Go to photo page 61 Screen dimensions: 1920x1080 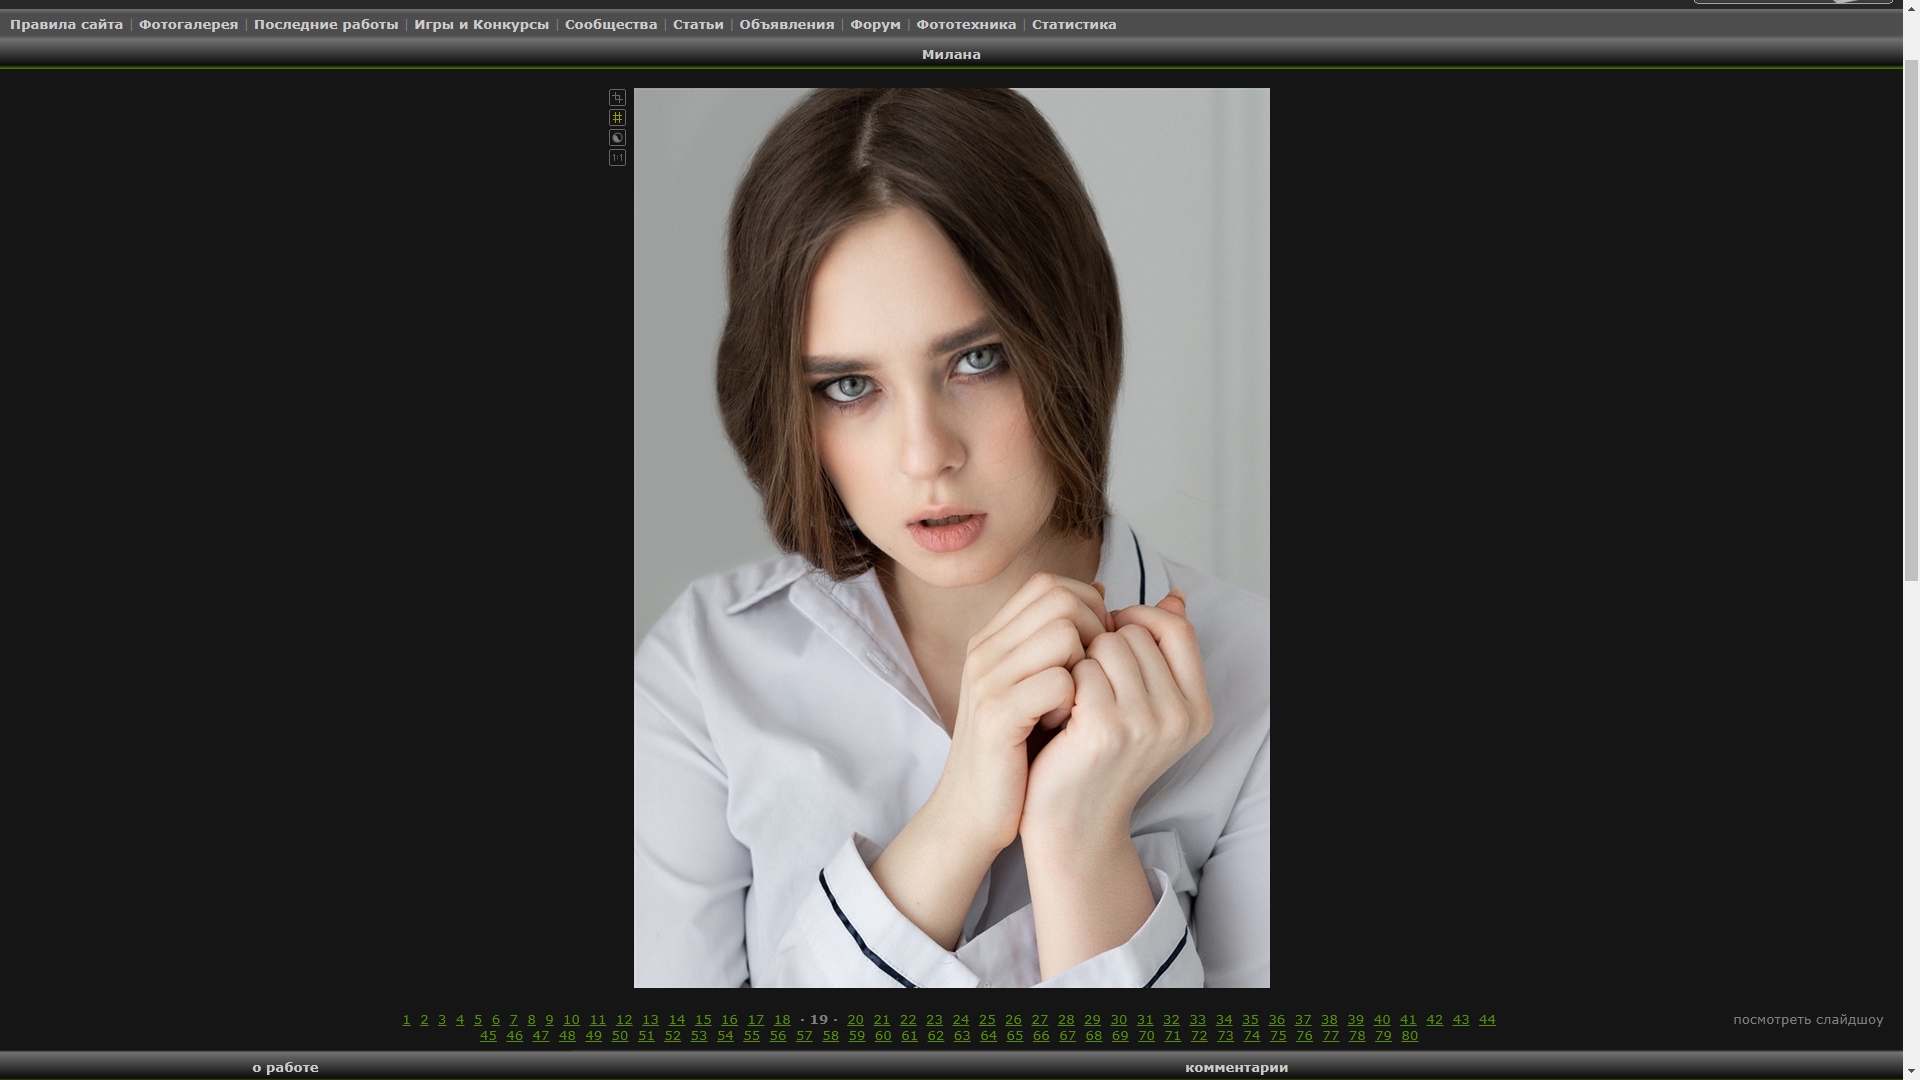[x=909, y=1035]
